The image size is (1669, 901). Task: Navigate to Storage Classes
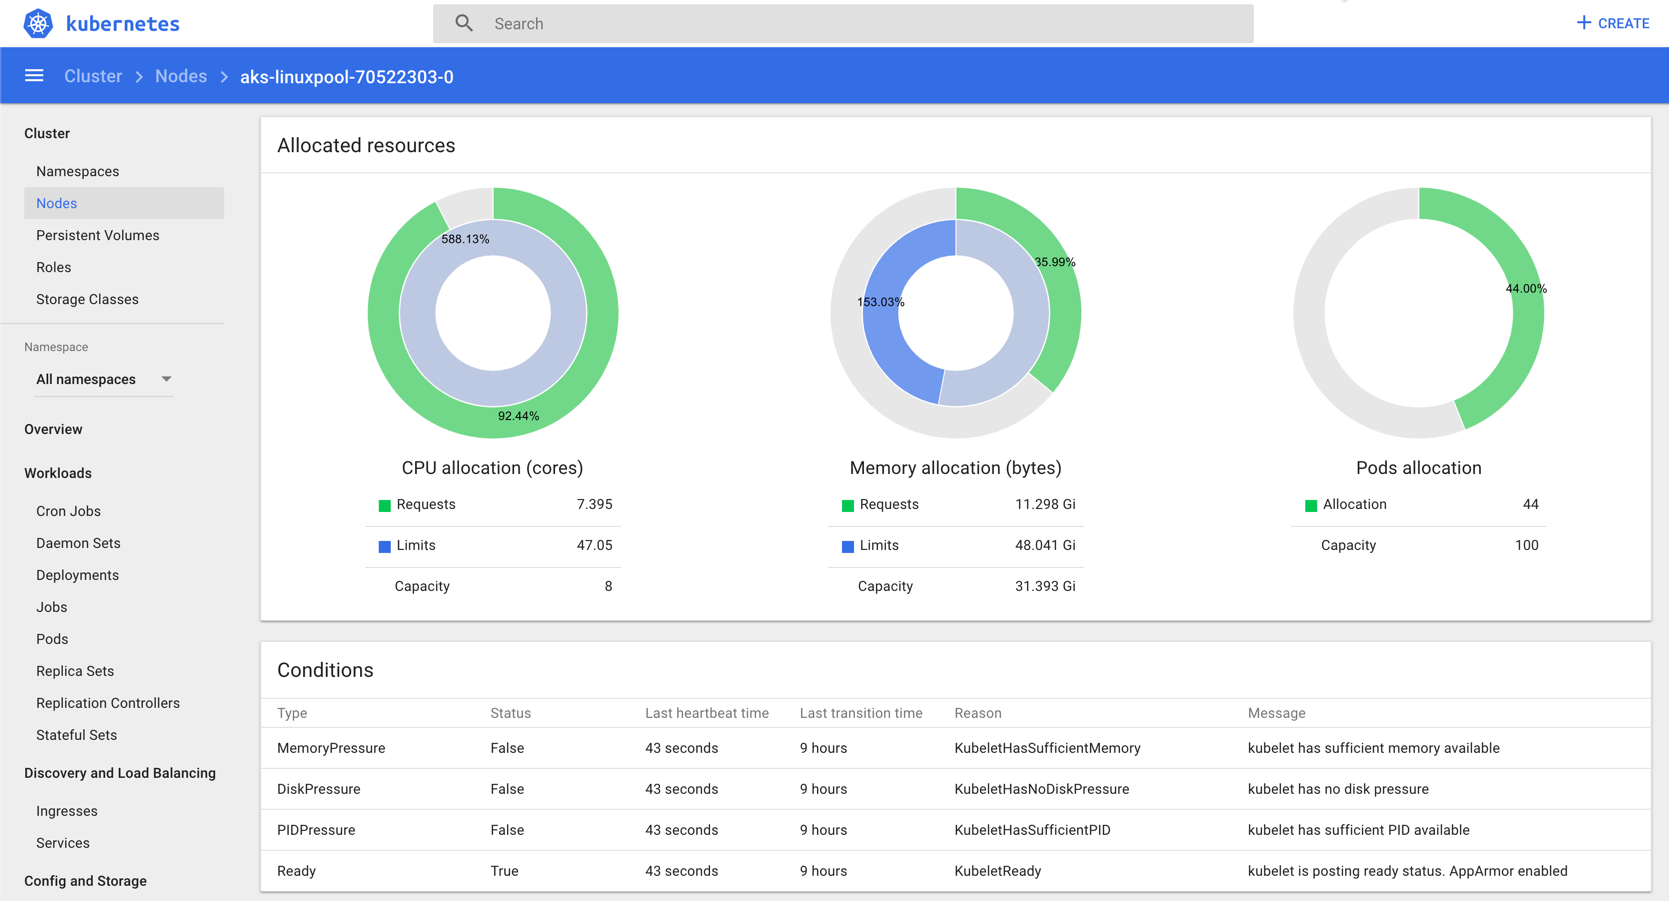click(87, 299)
